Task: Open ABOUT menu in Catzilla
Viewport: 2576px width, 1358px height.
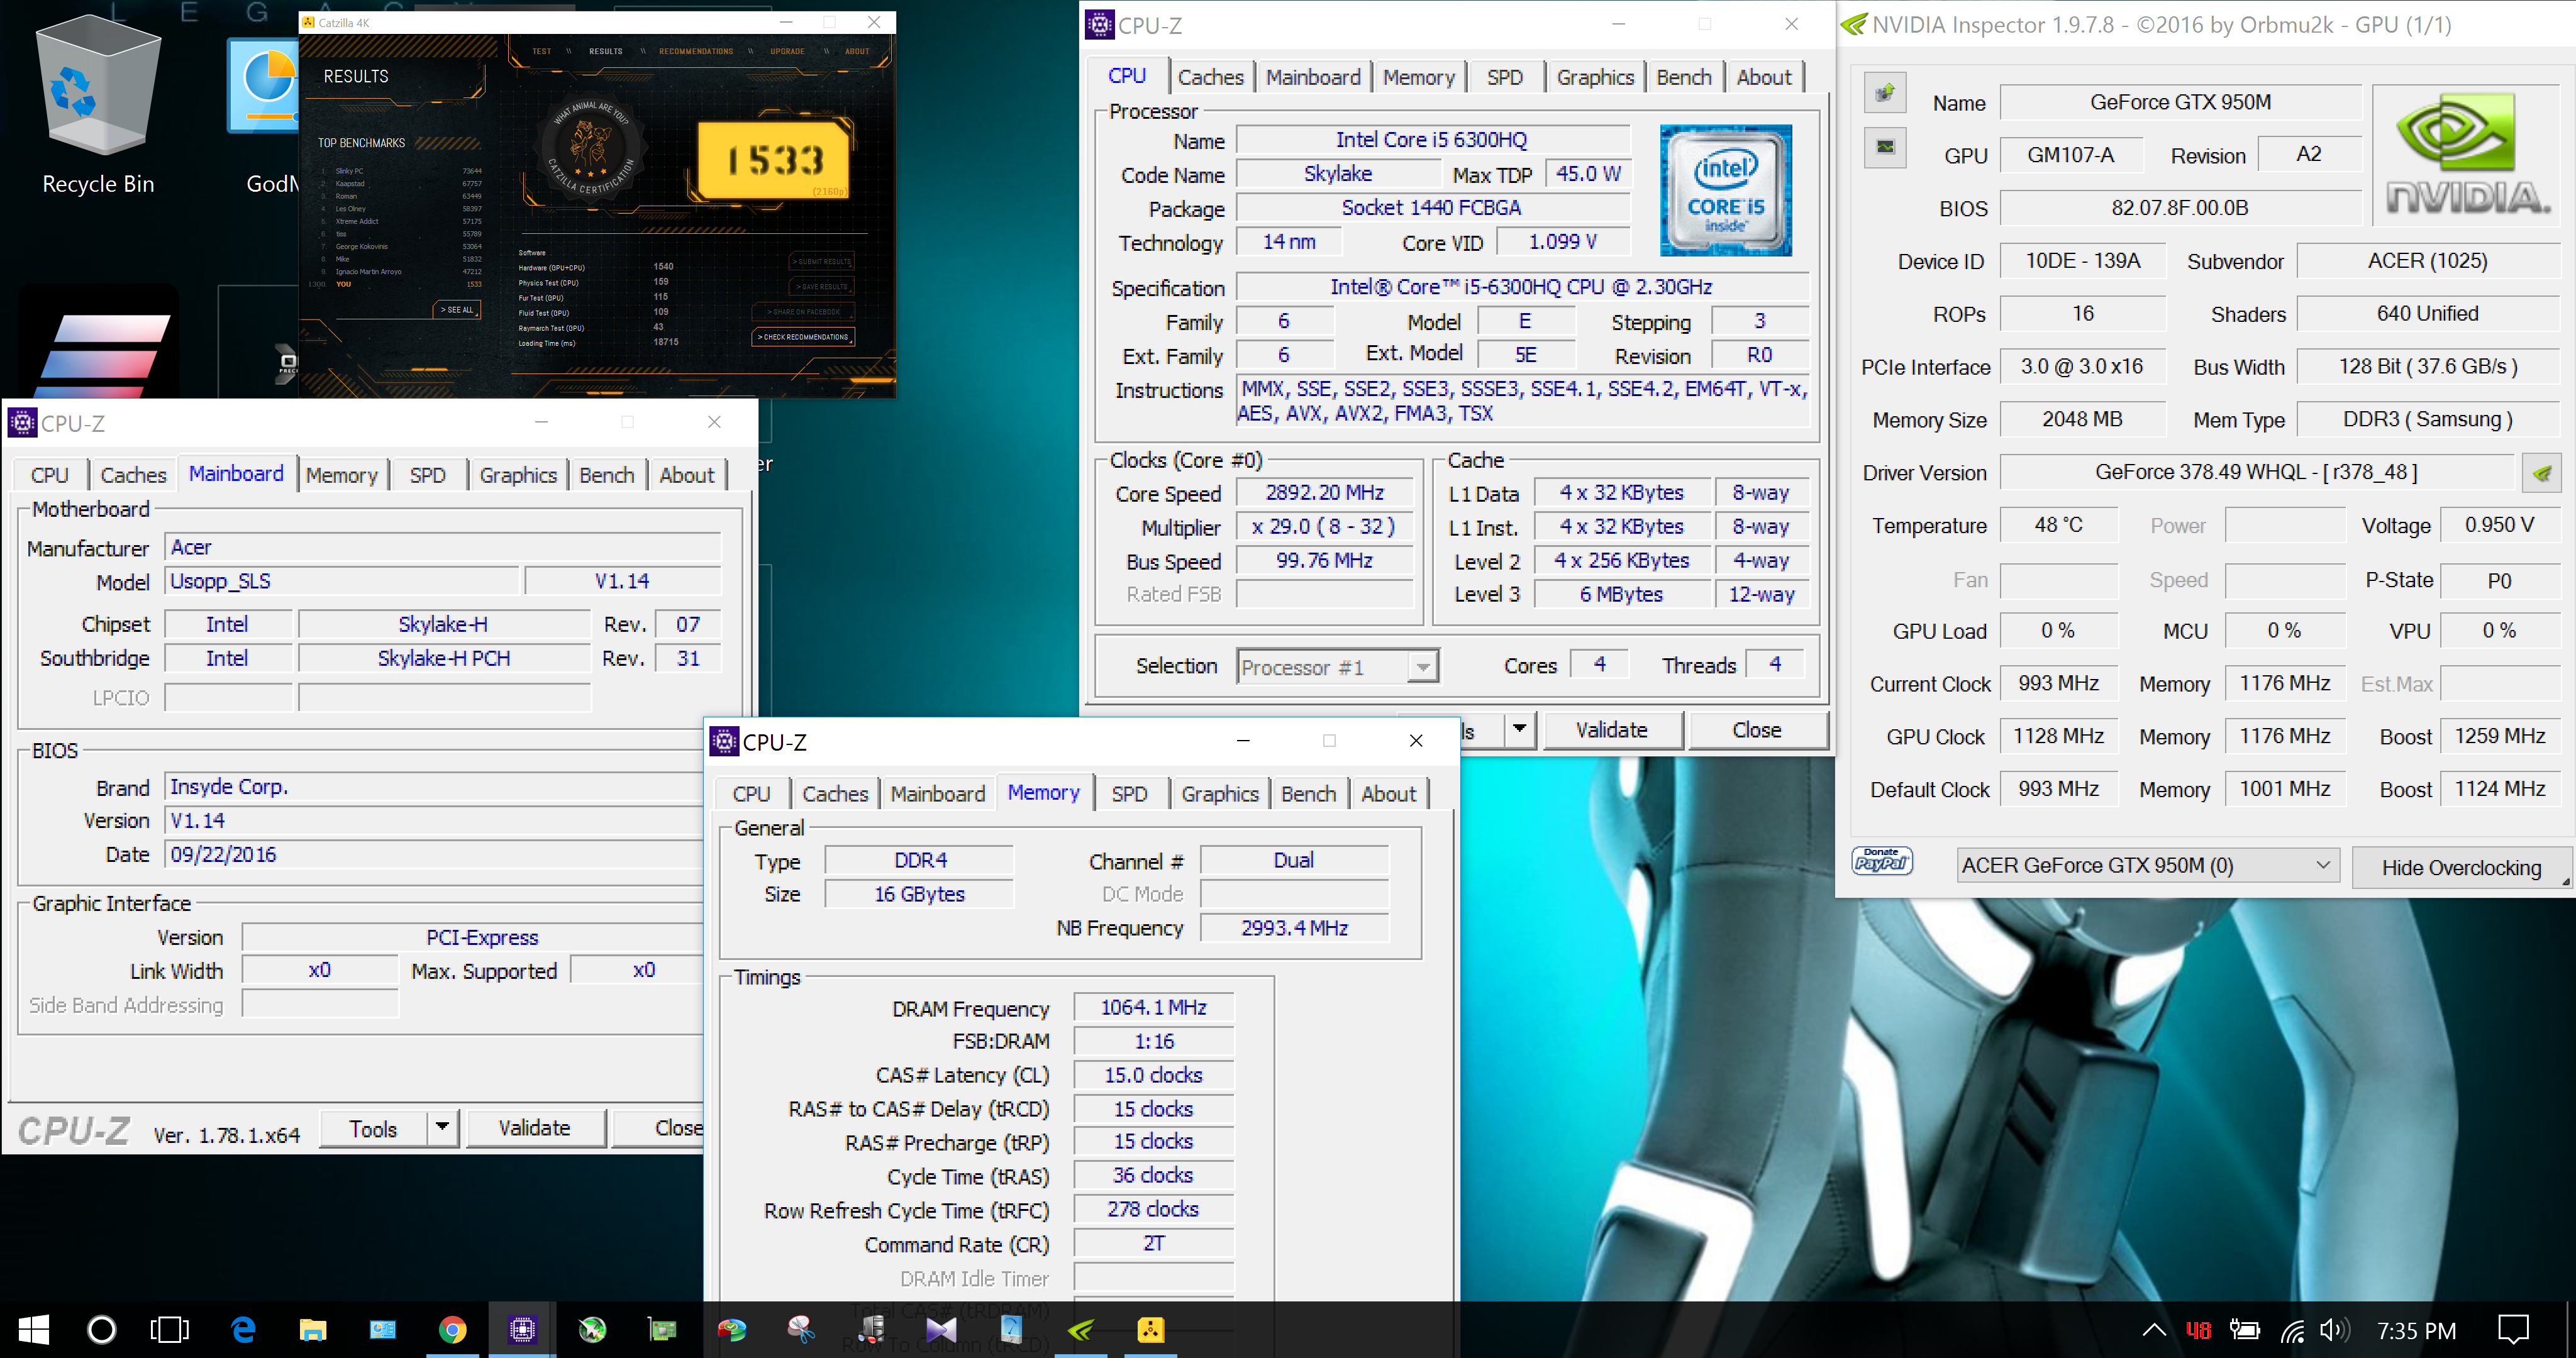Action: [x=857, y=51]
